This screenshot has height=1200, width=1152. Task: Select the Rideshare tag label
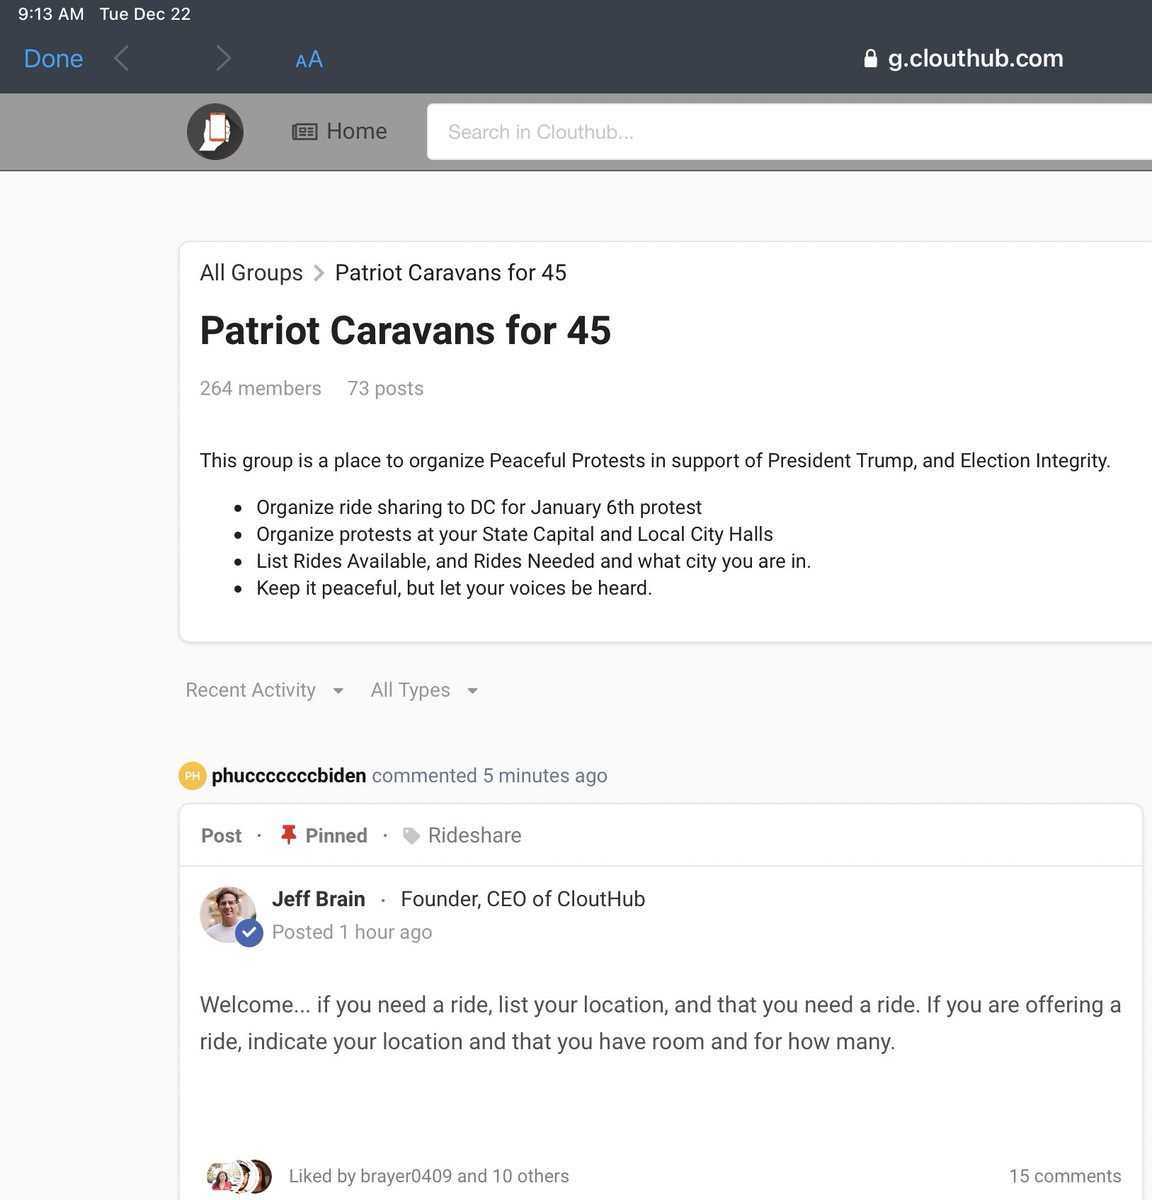(474, 836)
